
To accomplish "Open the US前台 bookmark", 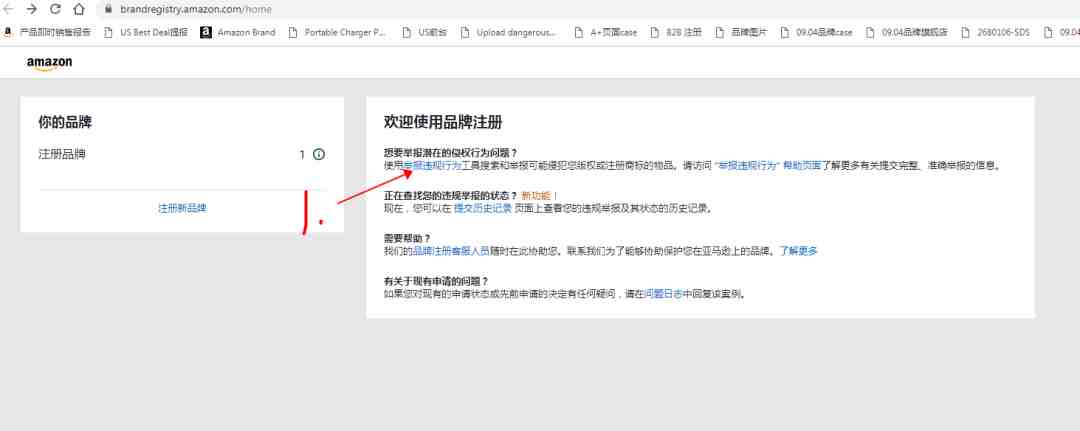I will [x=424, y=32].
